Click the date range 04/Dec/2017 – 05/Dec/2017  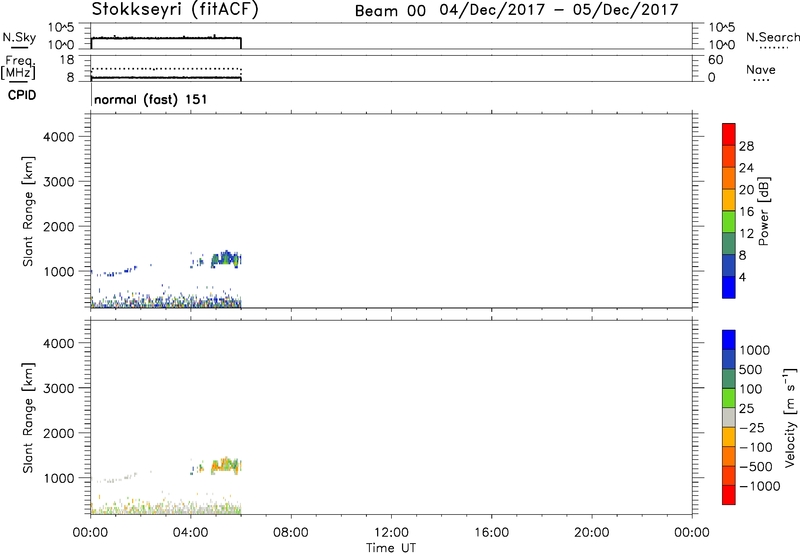[x=559, y=10]
